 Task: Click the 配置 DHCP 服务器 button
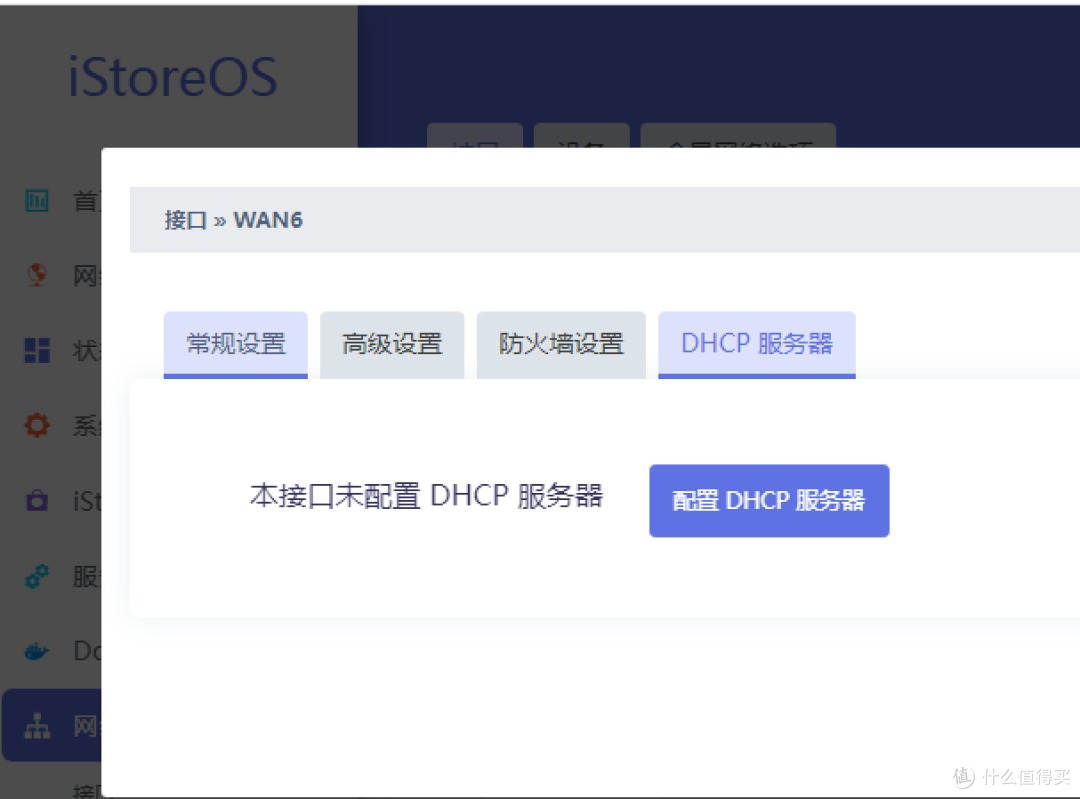coord(769,500)
